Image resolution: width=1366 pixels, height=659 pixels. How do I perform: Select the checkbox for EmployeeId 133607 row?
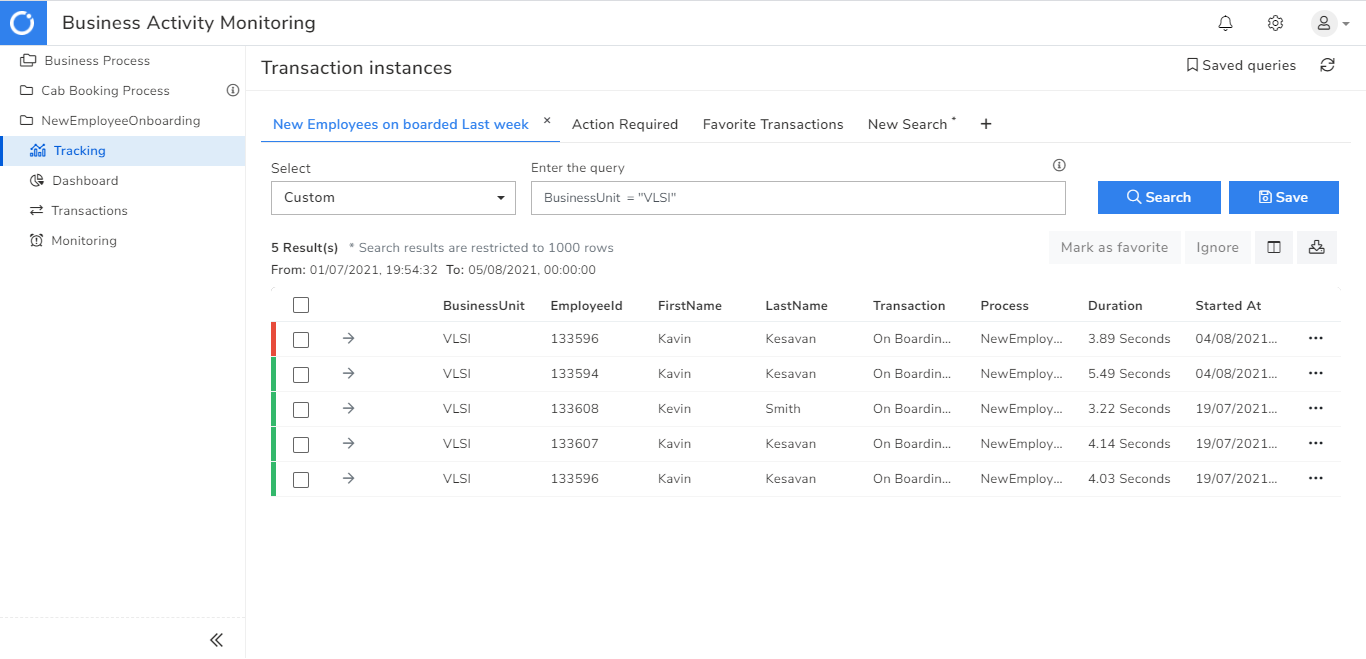pyautogui.click(x=301, y=444)
